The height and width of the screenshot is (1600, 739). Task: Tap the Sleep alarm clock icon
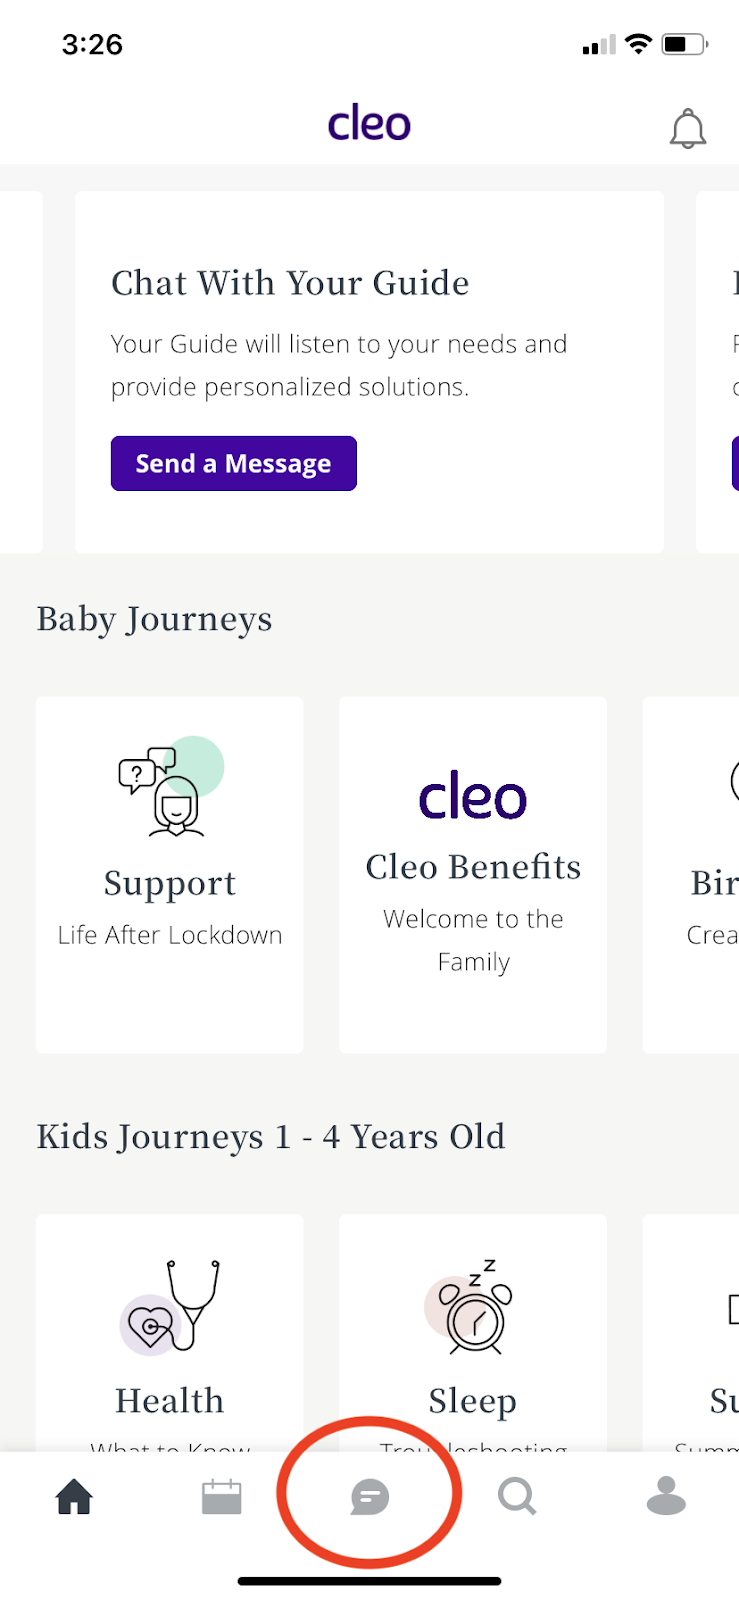point(473,1308)
